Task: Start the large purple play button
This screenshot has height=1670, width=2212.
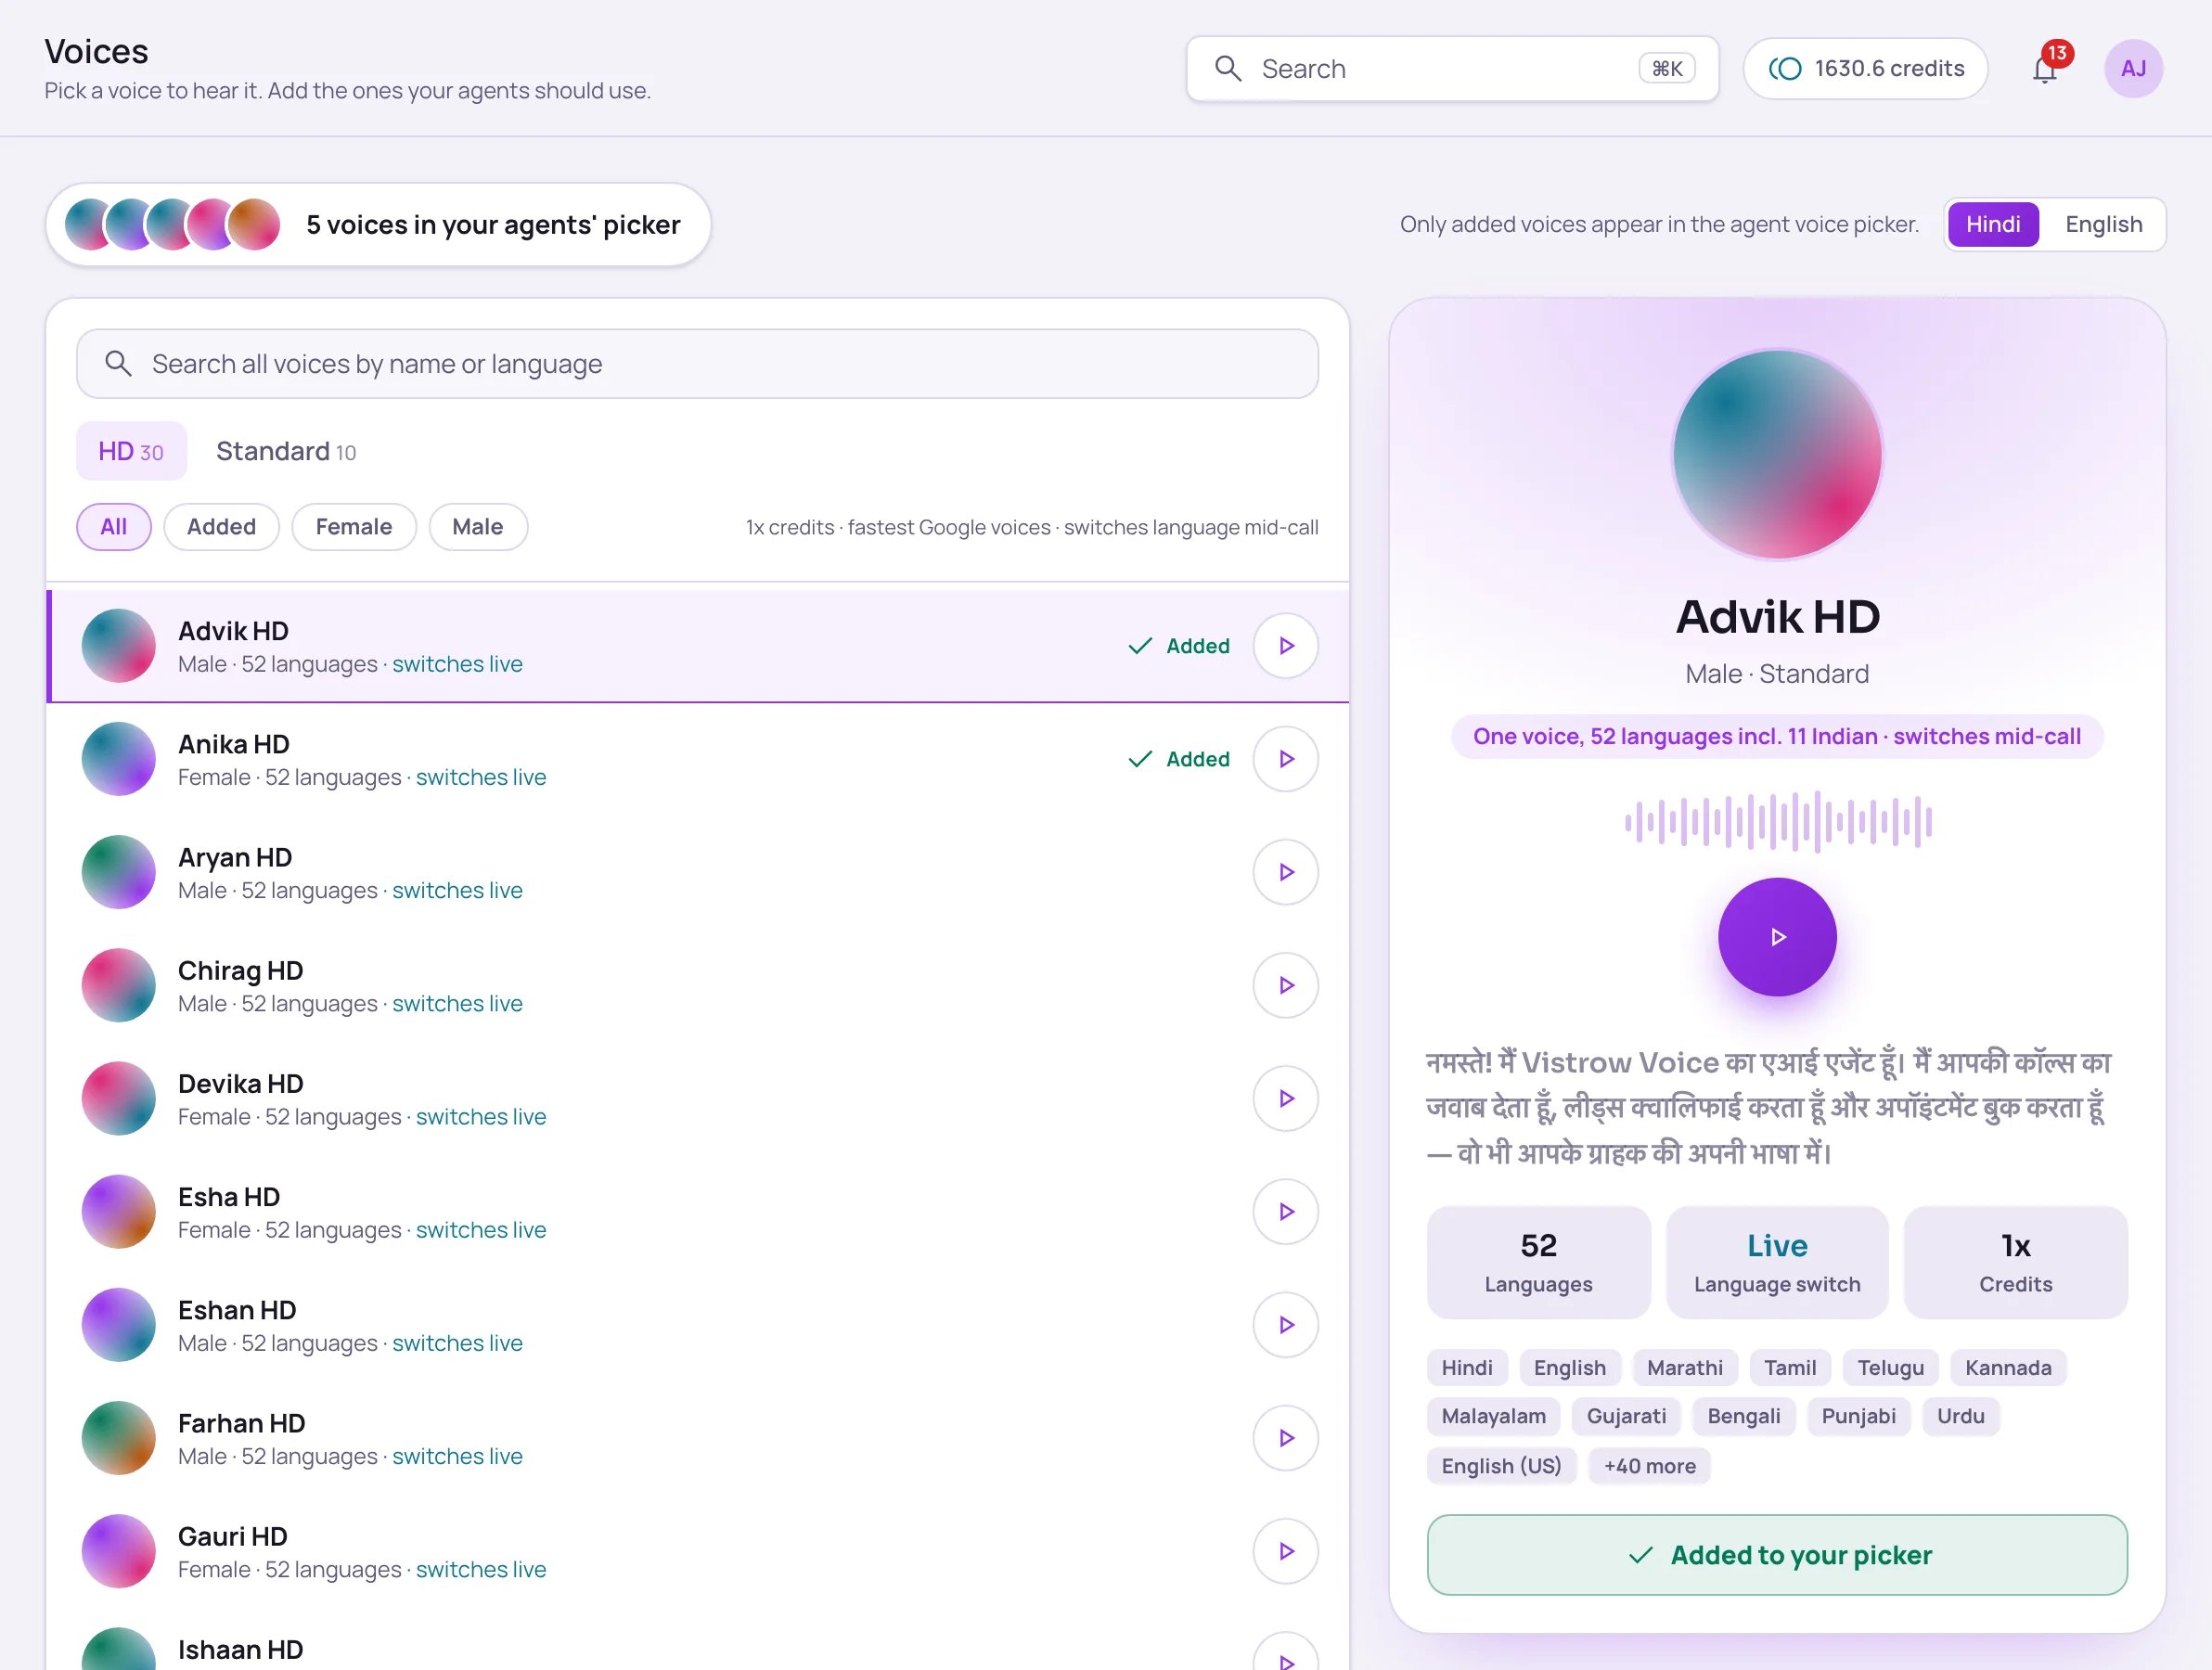Action: (x=1777, y=937)
